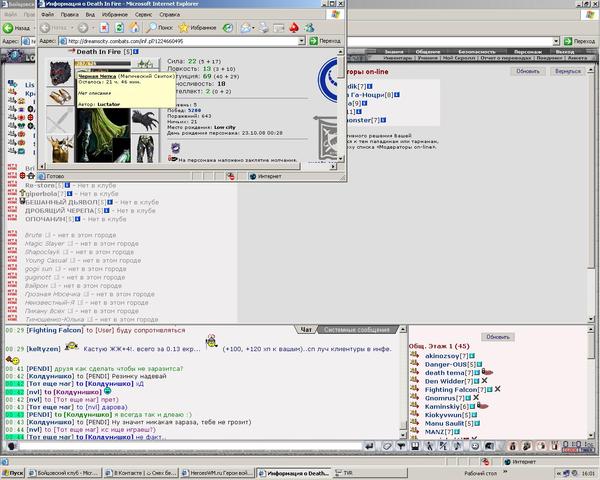Switch to the Бойцовский клуб taskbar window
Viewport: 600px width, 480px height.
tap(64, 473)
